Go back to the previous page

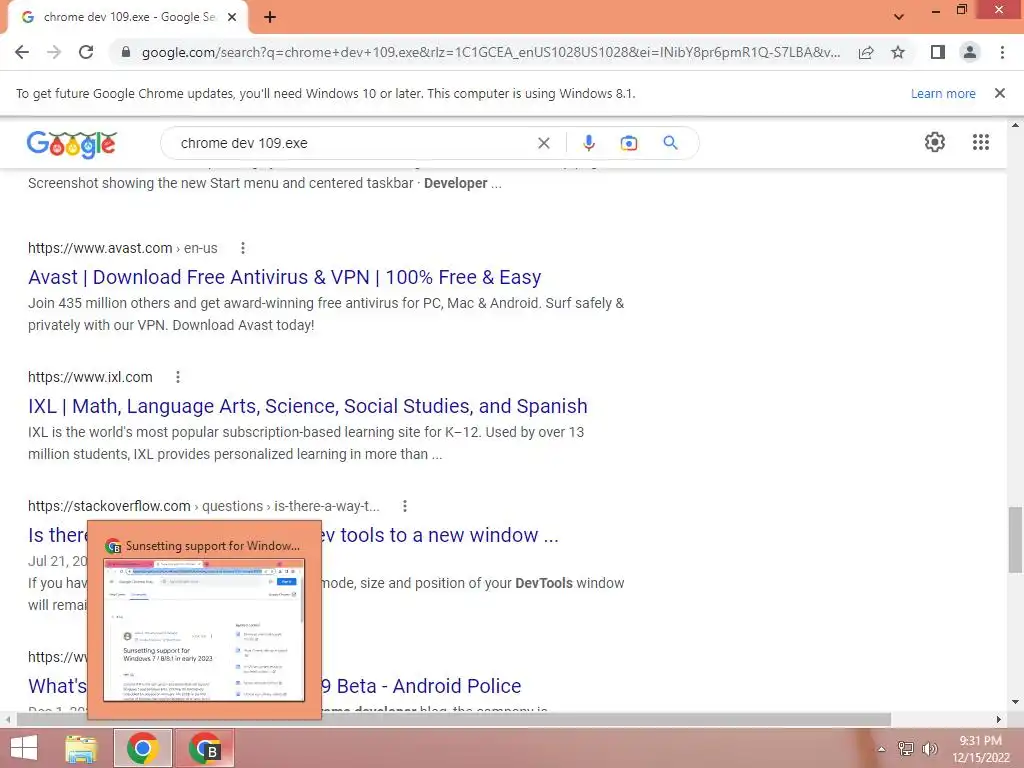coord(22,52)
